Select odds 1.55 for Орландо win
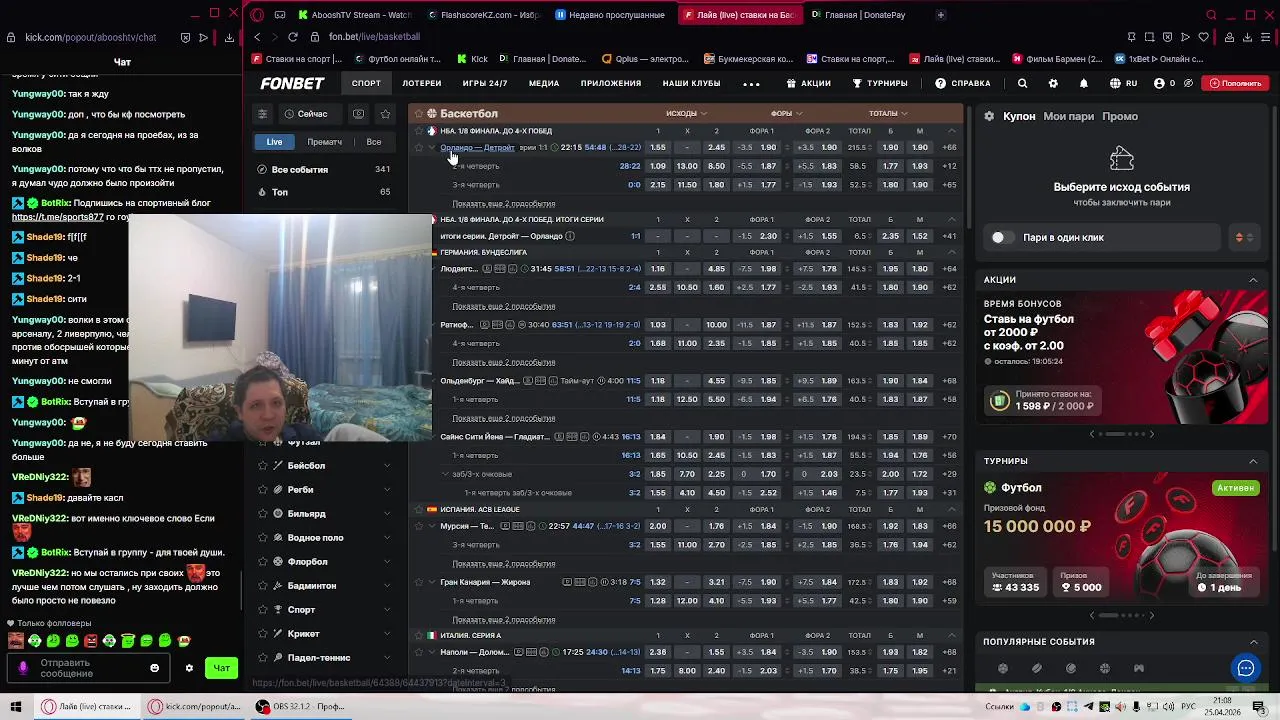1280x720 pixels. coord(658,148)
